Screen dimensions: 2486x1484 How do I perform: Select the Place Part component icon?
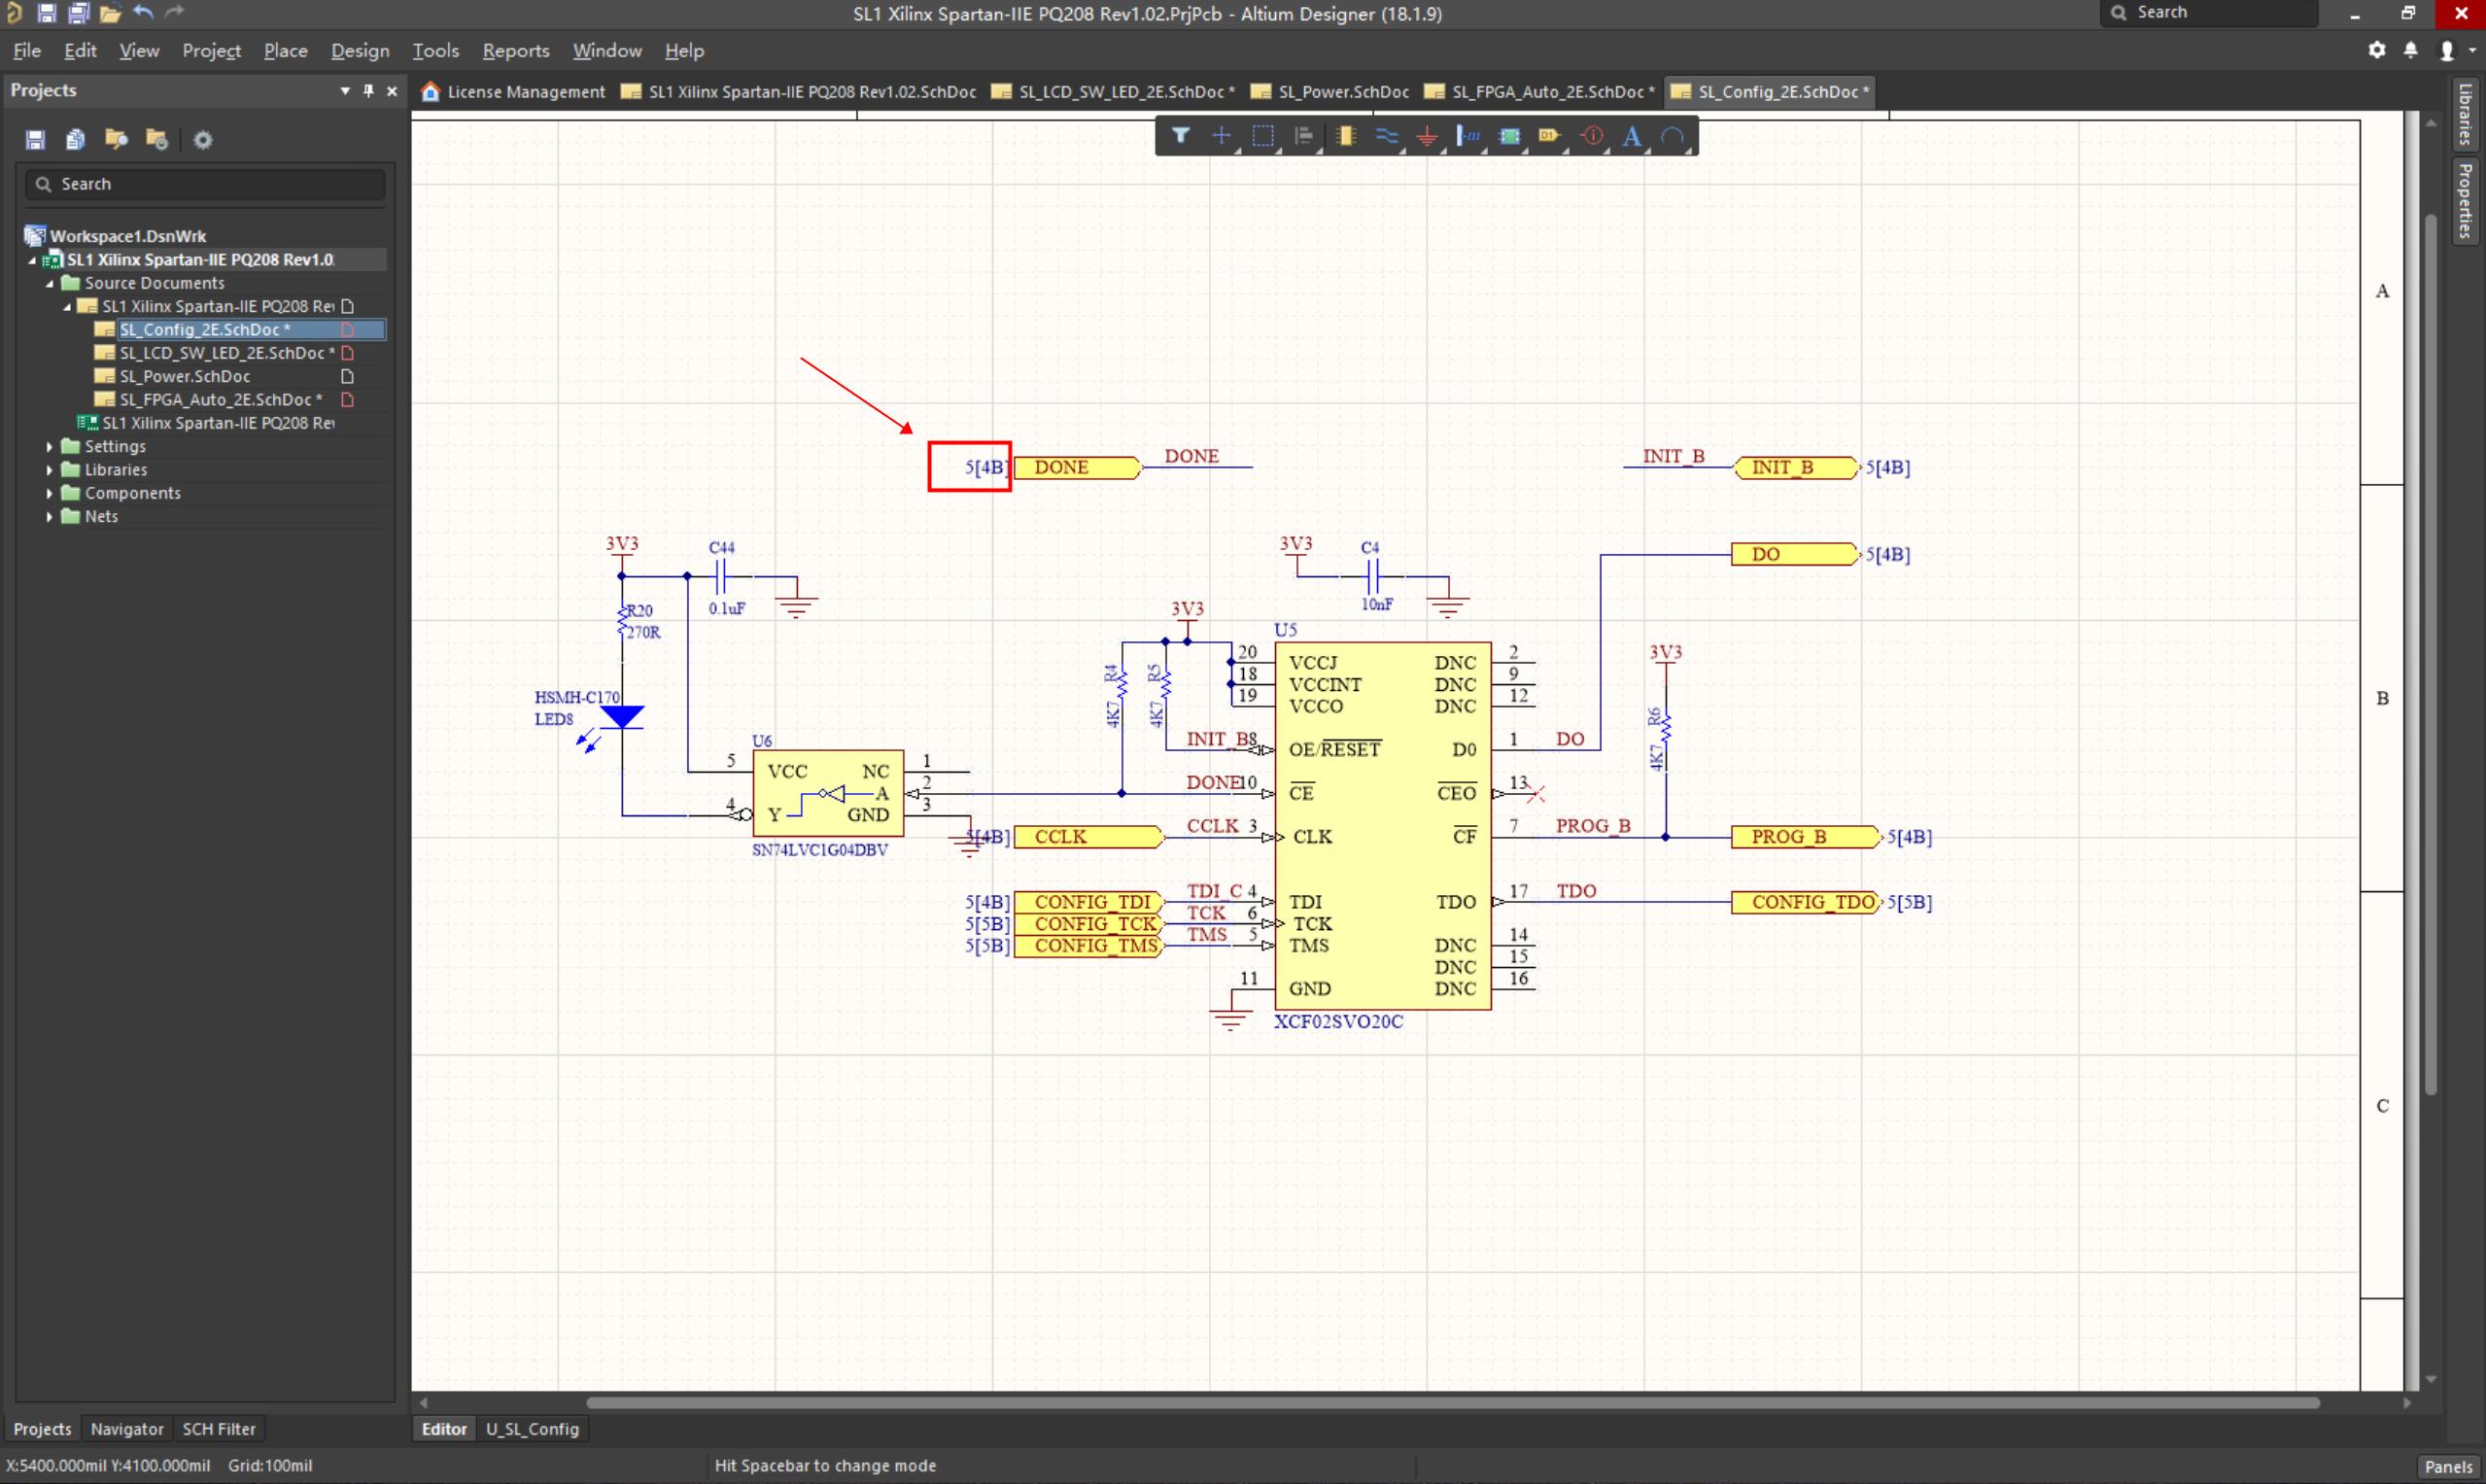1345,136
